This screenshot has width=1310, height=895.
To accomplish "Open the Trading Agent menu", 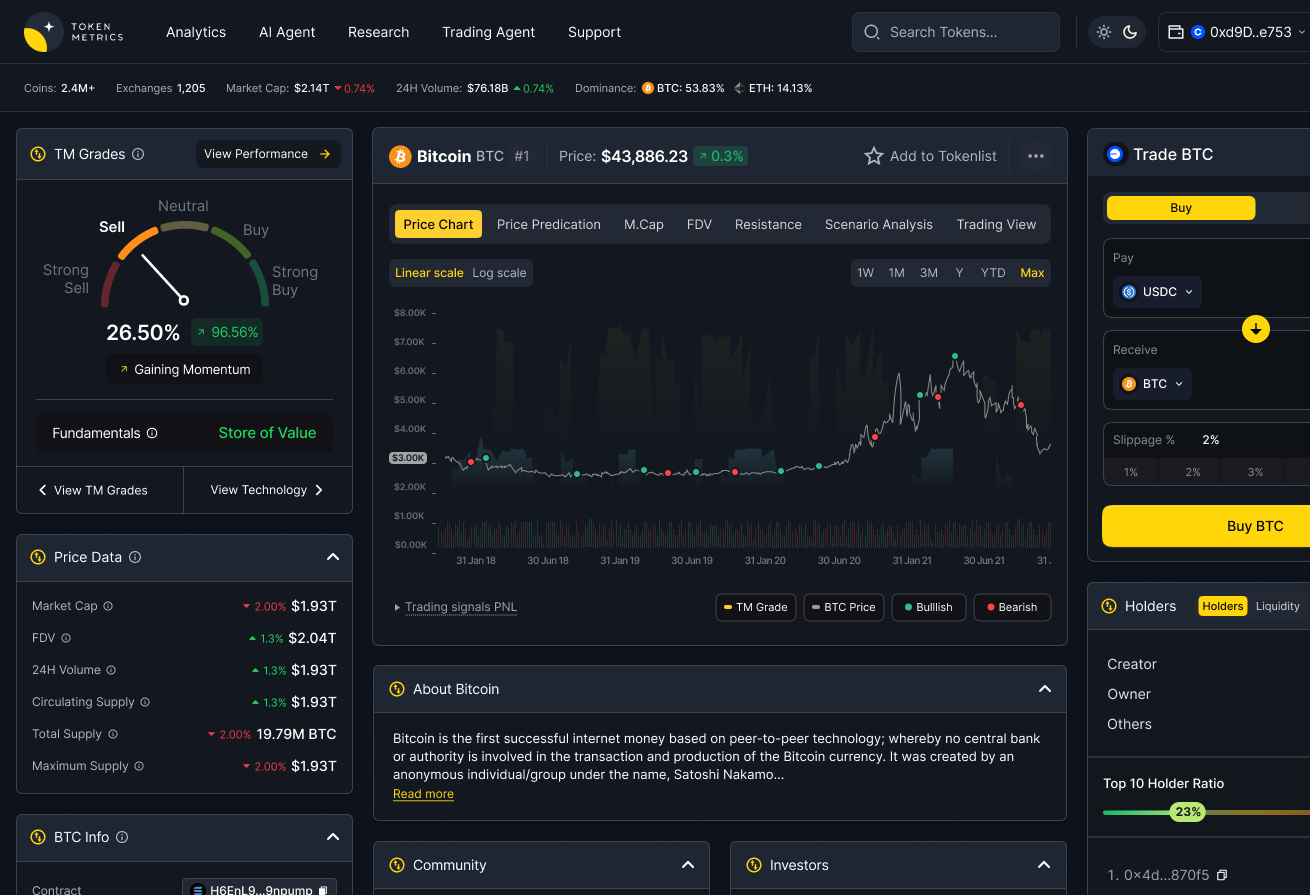I will pos(488,32).
